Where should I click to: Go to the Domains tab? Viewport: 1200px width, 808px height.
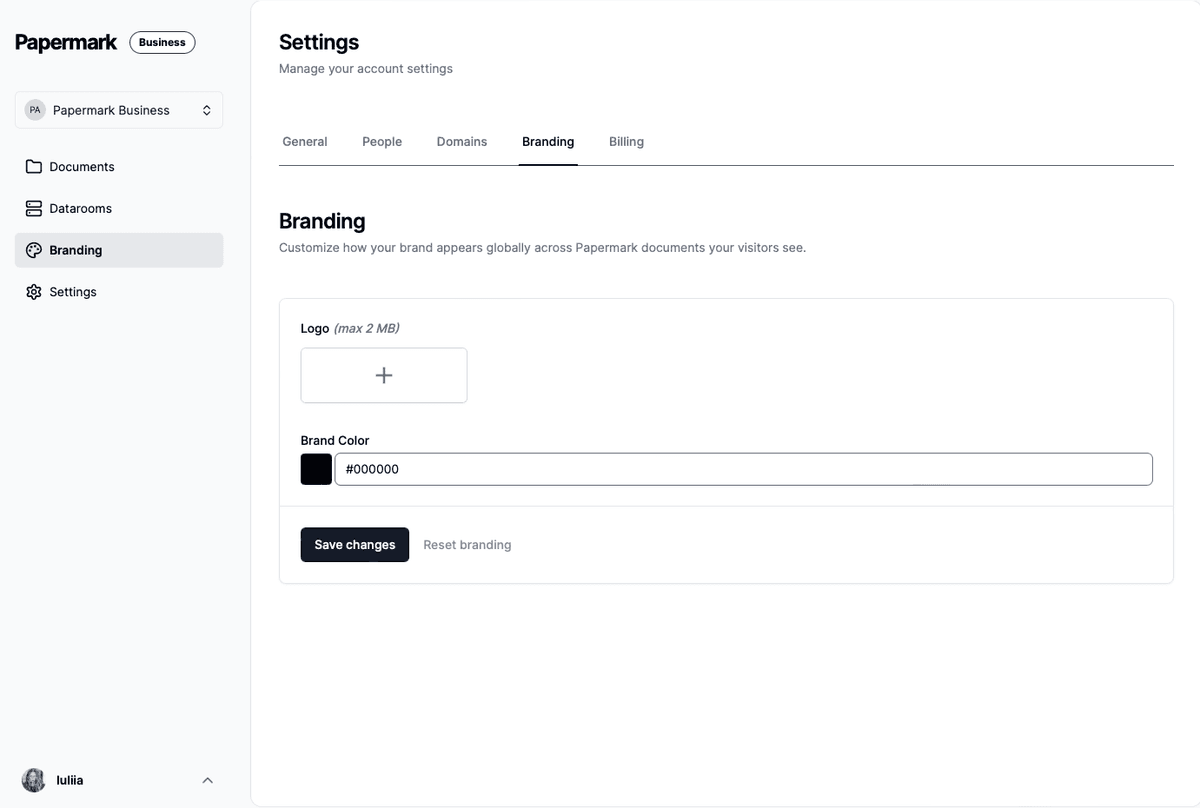coord(462,142)
